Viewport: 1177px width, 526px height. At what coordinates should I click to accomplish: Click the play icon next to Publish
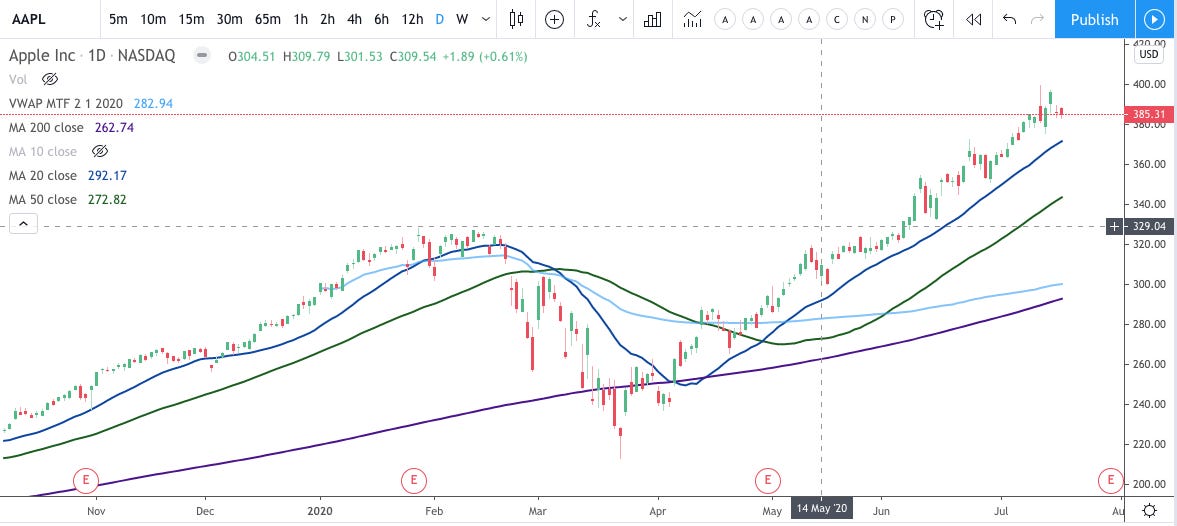(x=1152, y=20)
